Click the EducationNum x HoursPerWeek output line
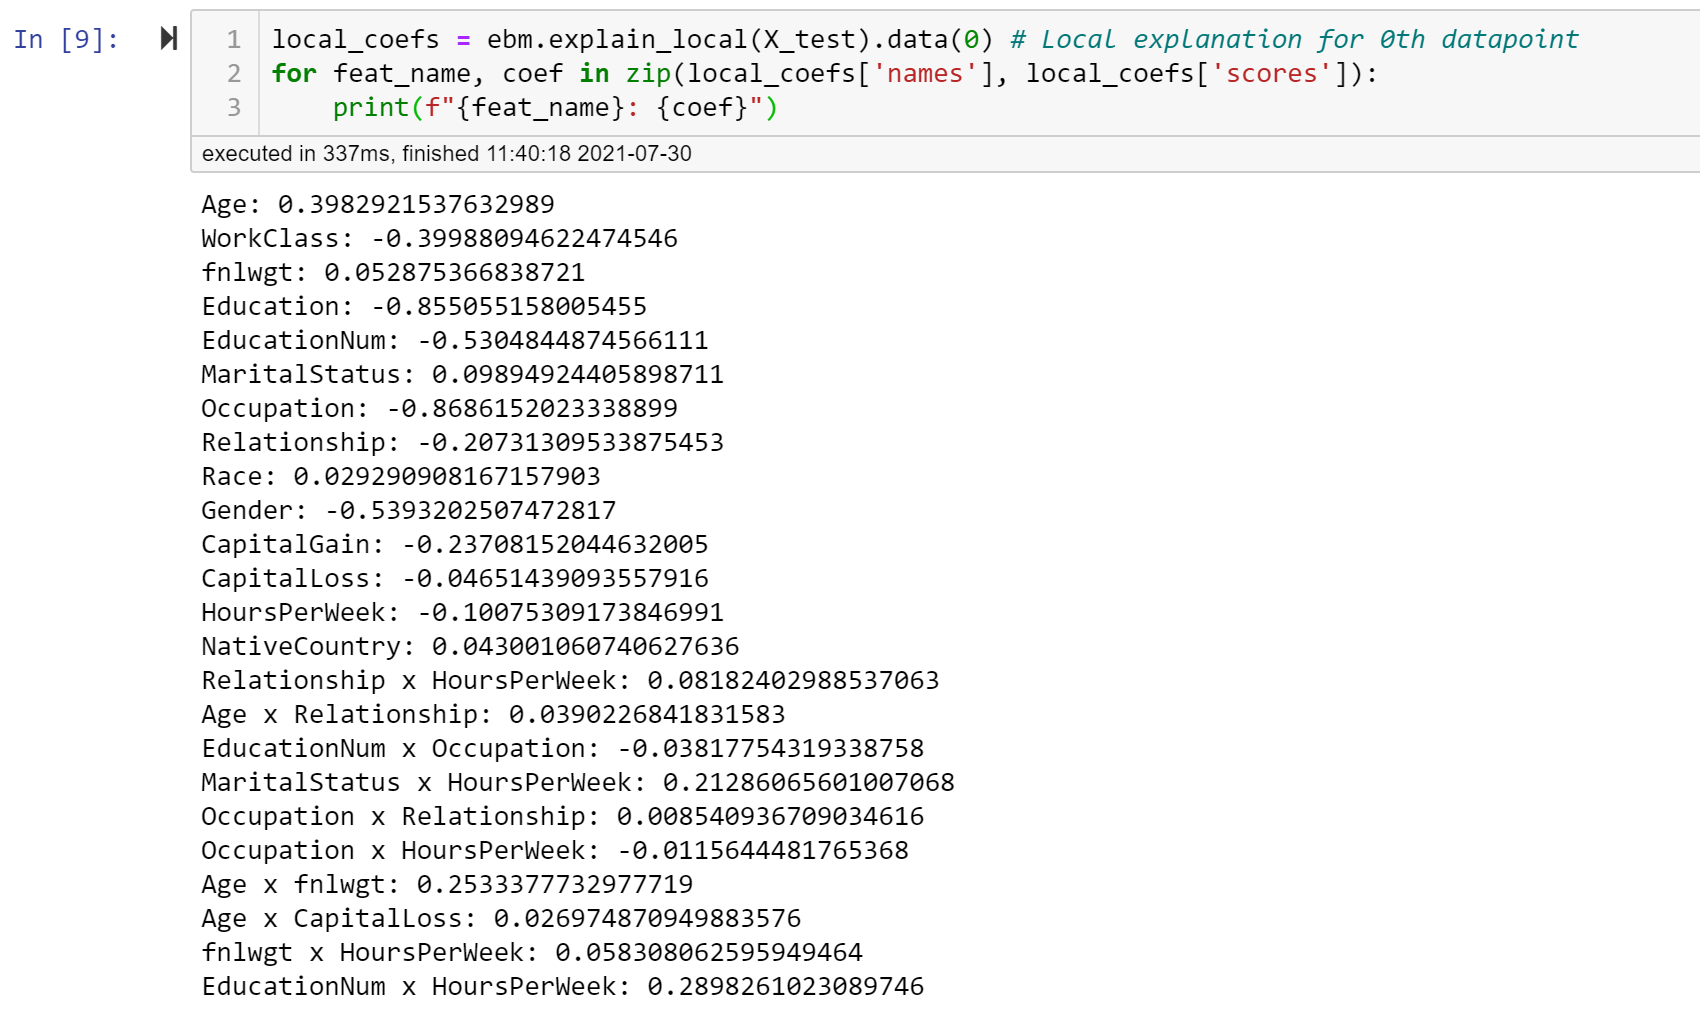The image size is (1700, 1014). 563,986
